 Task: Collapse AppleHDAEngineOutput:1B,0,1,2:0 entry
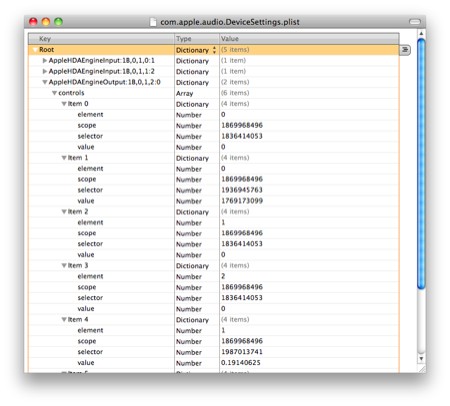45,82
